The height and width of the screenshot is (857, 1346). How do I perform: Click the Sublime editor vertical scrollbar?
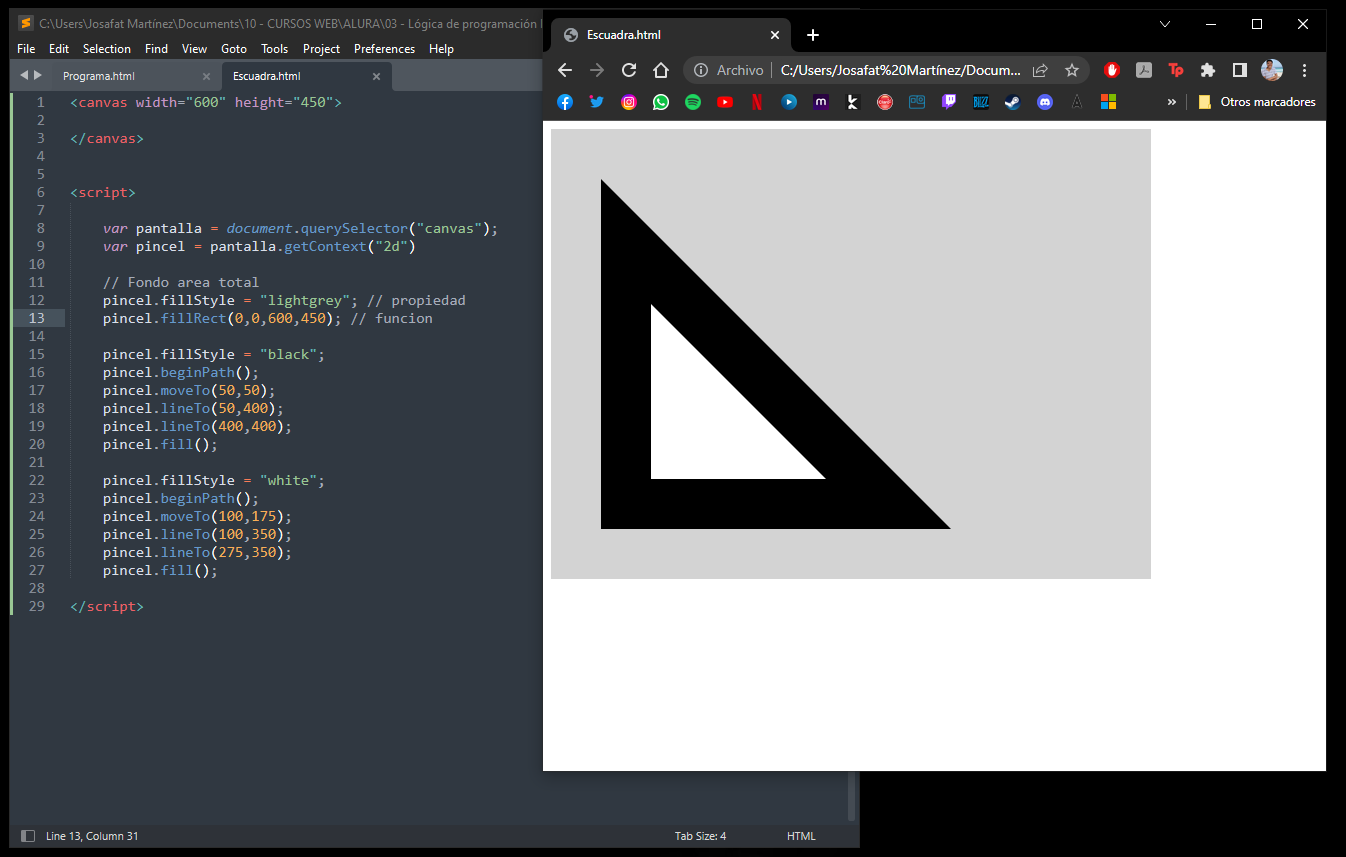[852, 795]
